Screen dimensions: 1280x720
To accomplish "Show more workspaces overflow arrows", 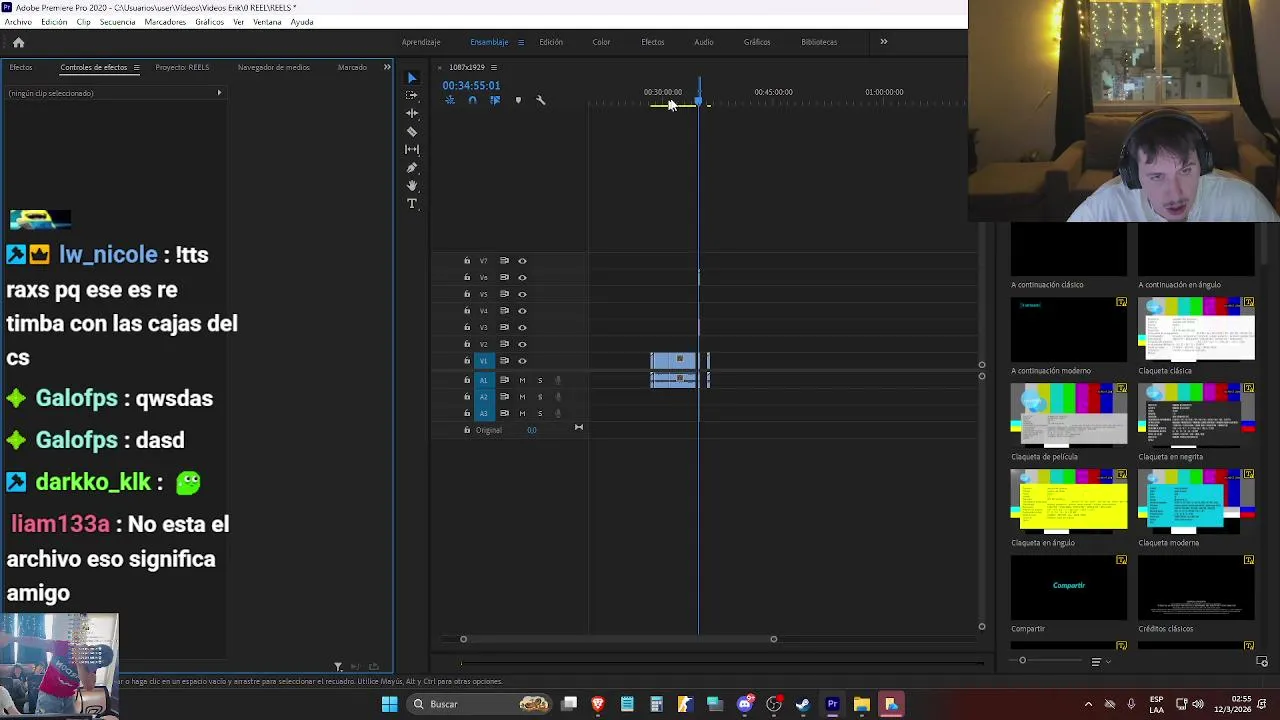I will 883,42.
